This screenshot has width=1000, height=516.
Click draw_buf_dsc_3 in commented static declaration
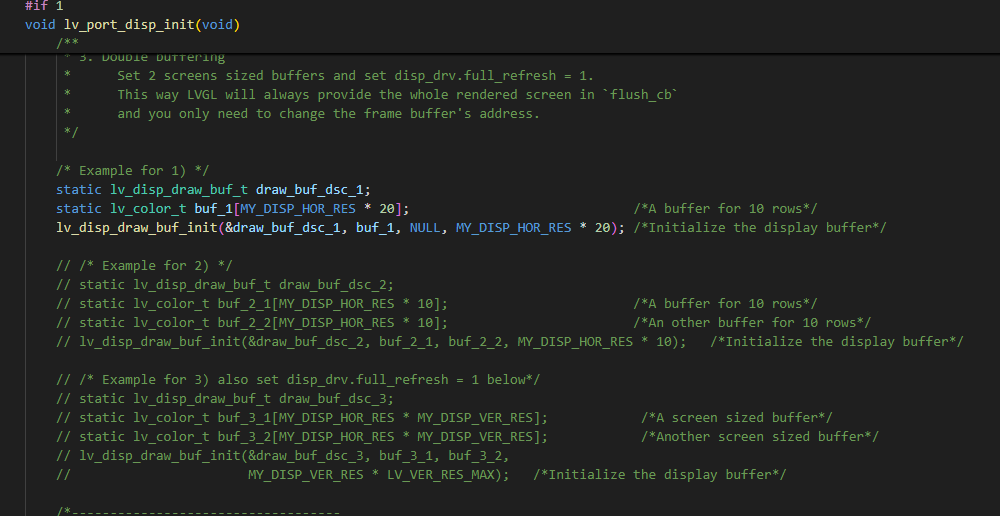[336, 399]
